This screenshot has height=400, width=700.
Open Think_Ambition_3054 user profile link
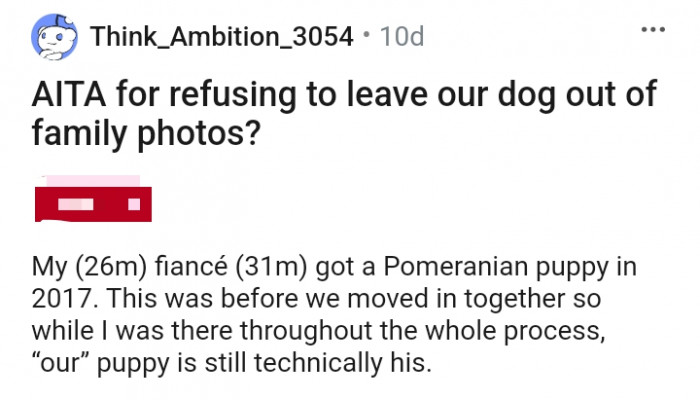point(221,38)
